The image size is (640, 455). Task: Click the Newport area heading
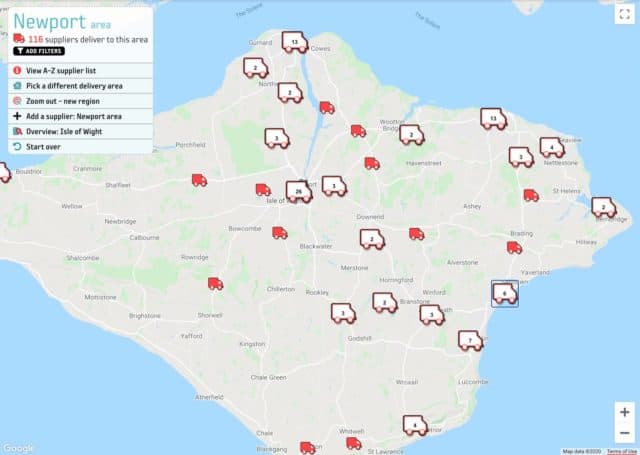(62, 22)
